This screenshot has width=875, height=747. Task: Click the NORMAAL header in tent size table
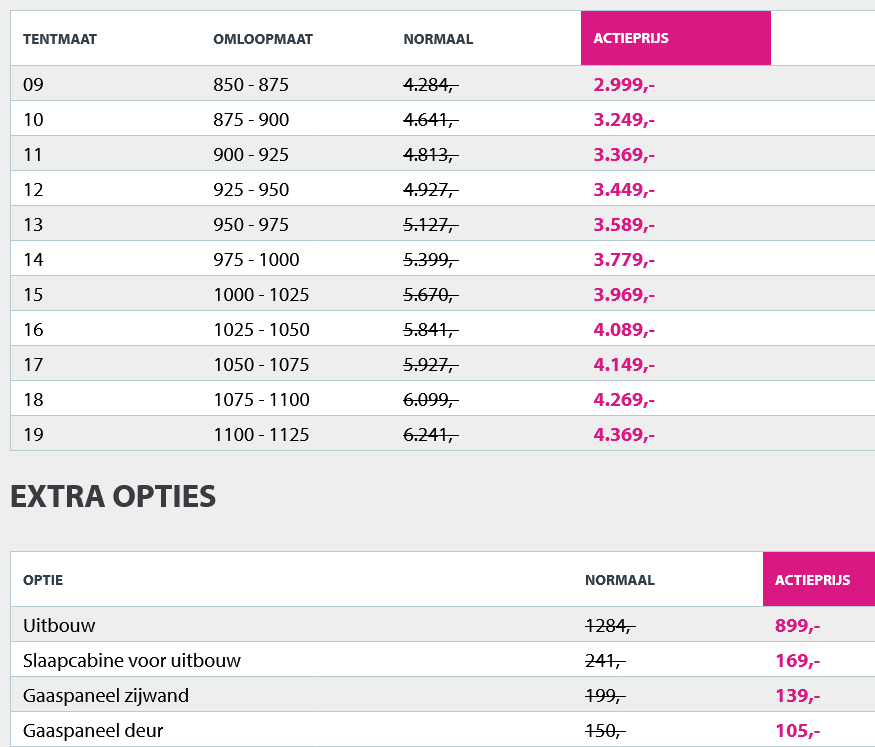(x=438, y=40)
